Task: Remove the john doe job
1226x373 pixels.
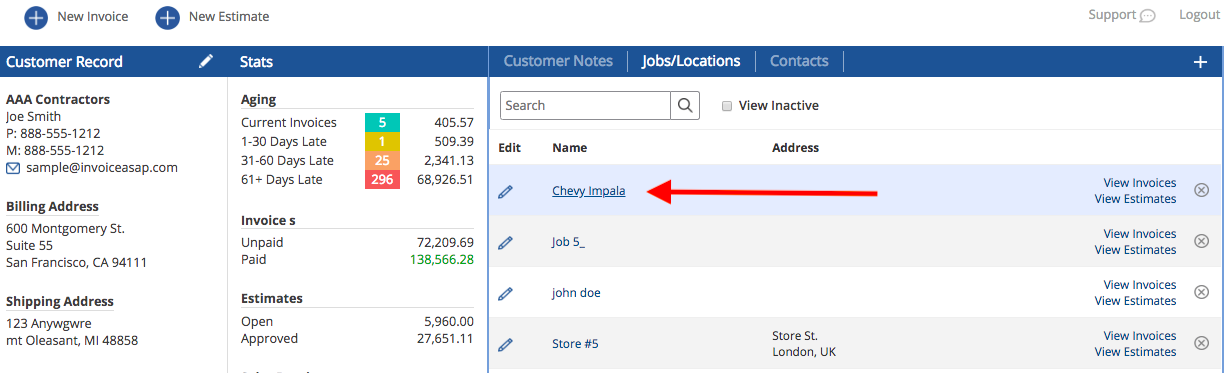Action: click(1202, 292)
